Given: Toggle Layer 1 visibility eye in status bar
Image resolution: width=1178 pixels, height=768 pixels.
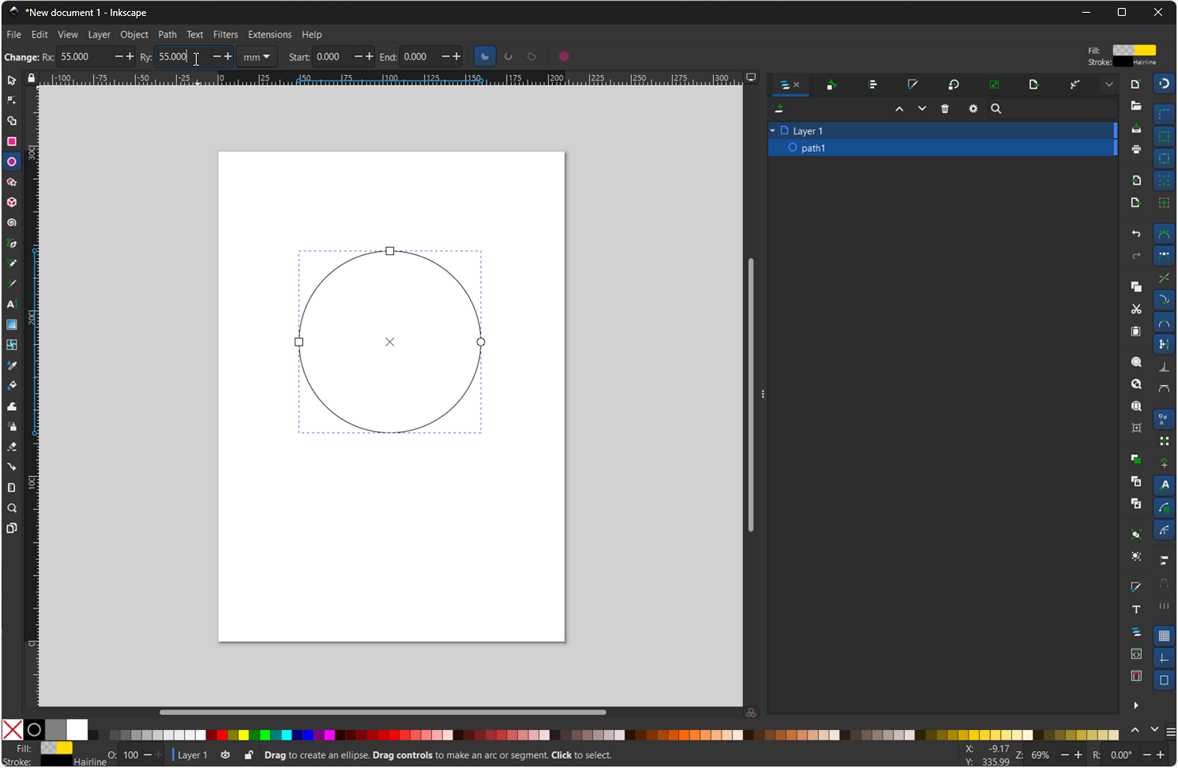Looking at the screenshot, I should [x=225, y=755].
